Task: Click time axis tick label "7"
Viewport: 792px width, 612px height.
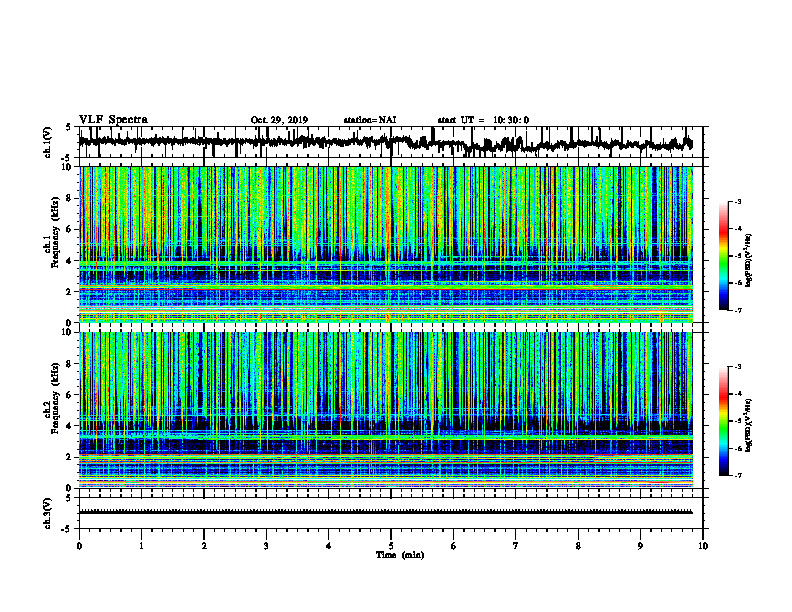Action: (x=516, y=546)
